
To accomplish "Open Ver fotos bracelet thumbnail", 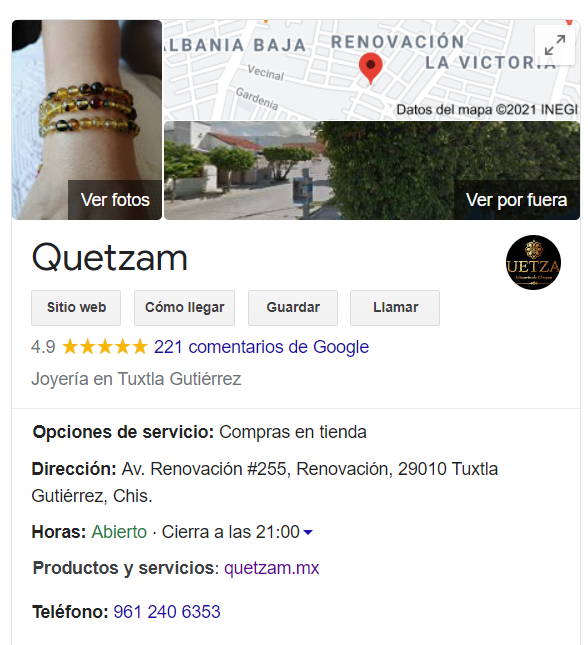I will point(87,120).
